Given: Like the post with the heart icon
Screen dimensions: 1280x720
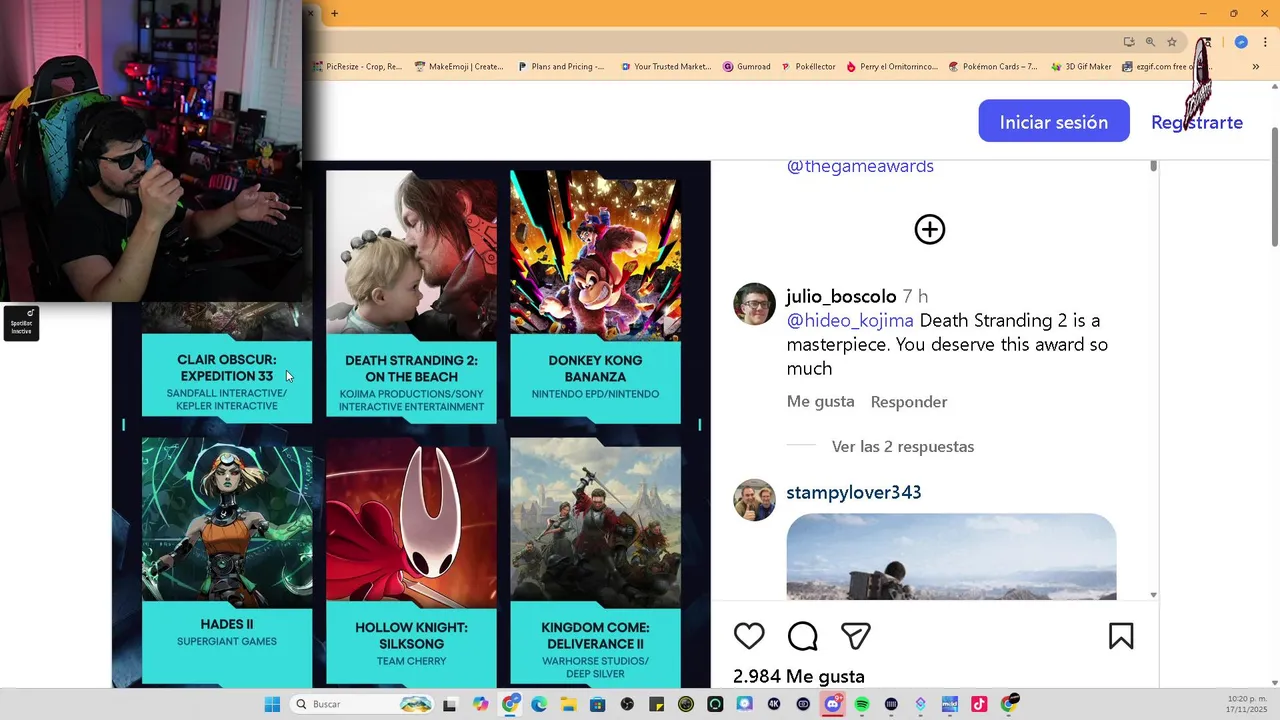Looking at the screenshot, I should point(749,636).
